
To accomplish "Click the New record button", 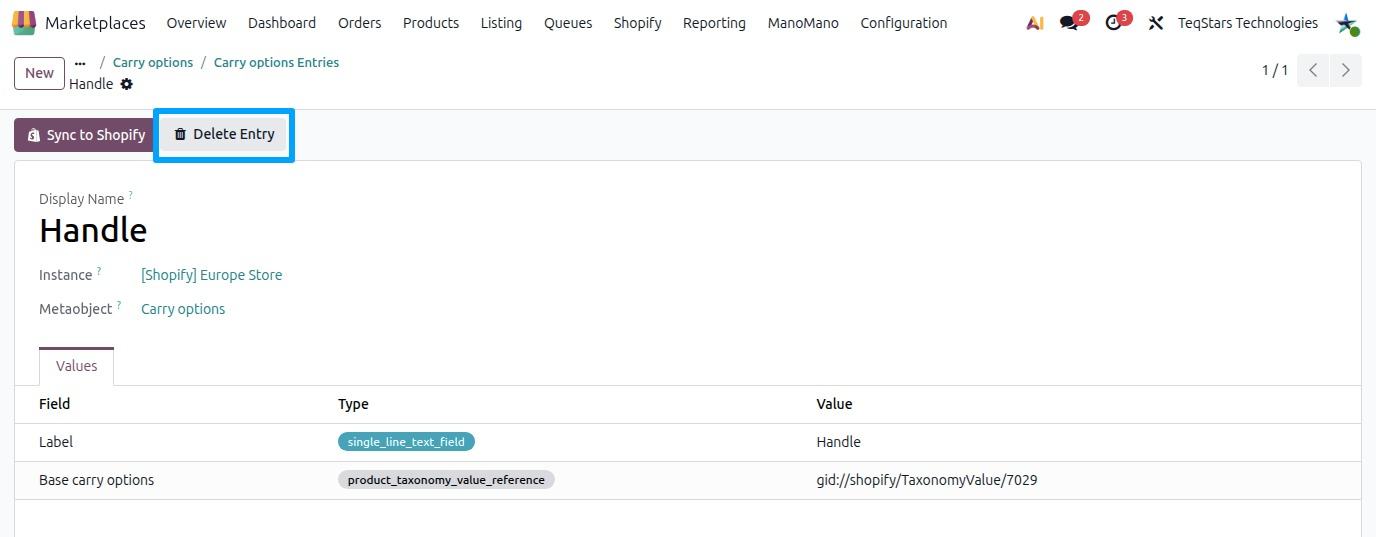I will [x=39, y=73].
